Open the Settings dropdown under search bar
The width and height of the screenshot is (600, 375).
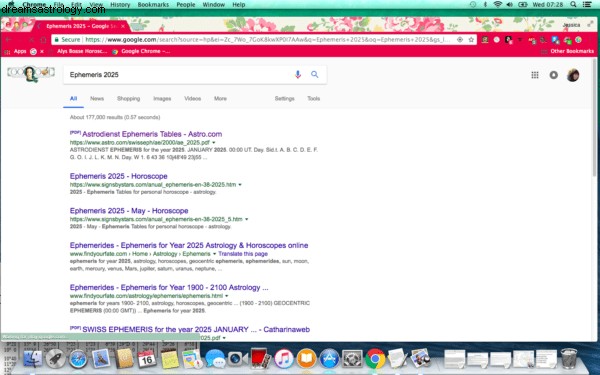pyautogui.click(x=284, y=98)
